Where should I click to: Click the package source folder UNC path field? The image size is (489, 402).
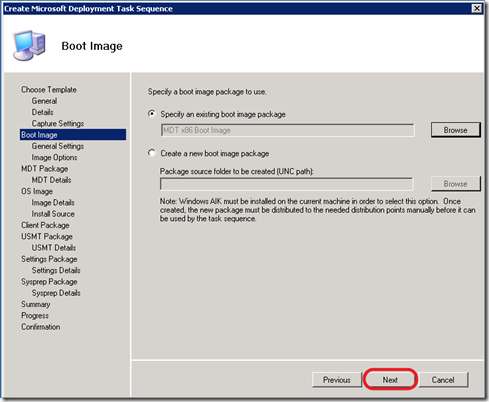[x=286, y=184]
